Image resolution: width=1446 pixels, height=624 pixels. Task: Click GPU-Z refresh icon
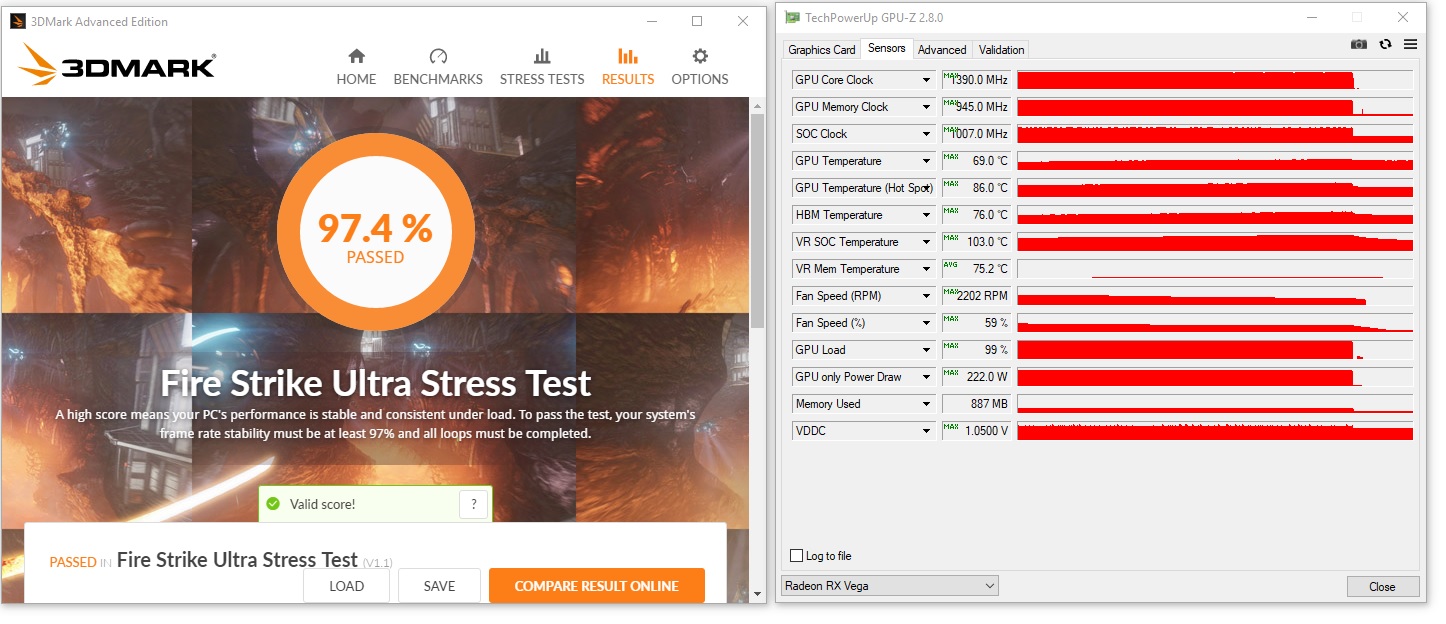point(1385,44)
